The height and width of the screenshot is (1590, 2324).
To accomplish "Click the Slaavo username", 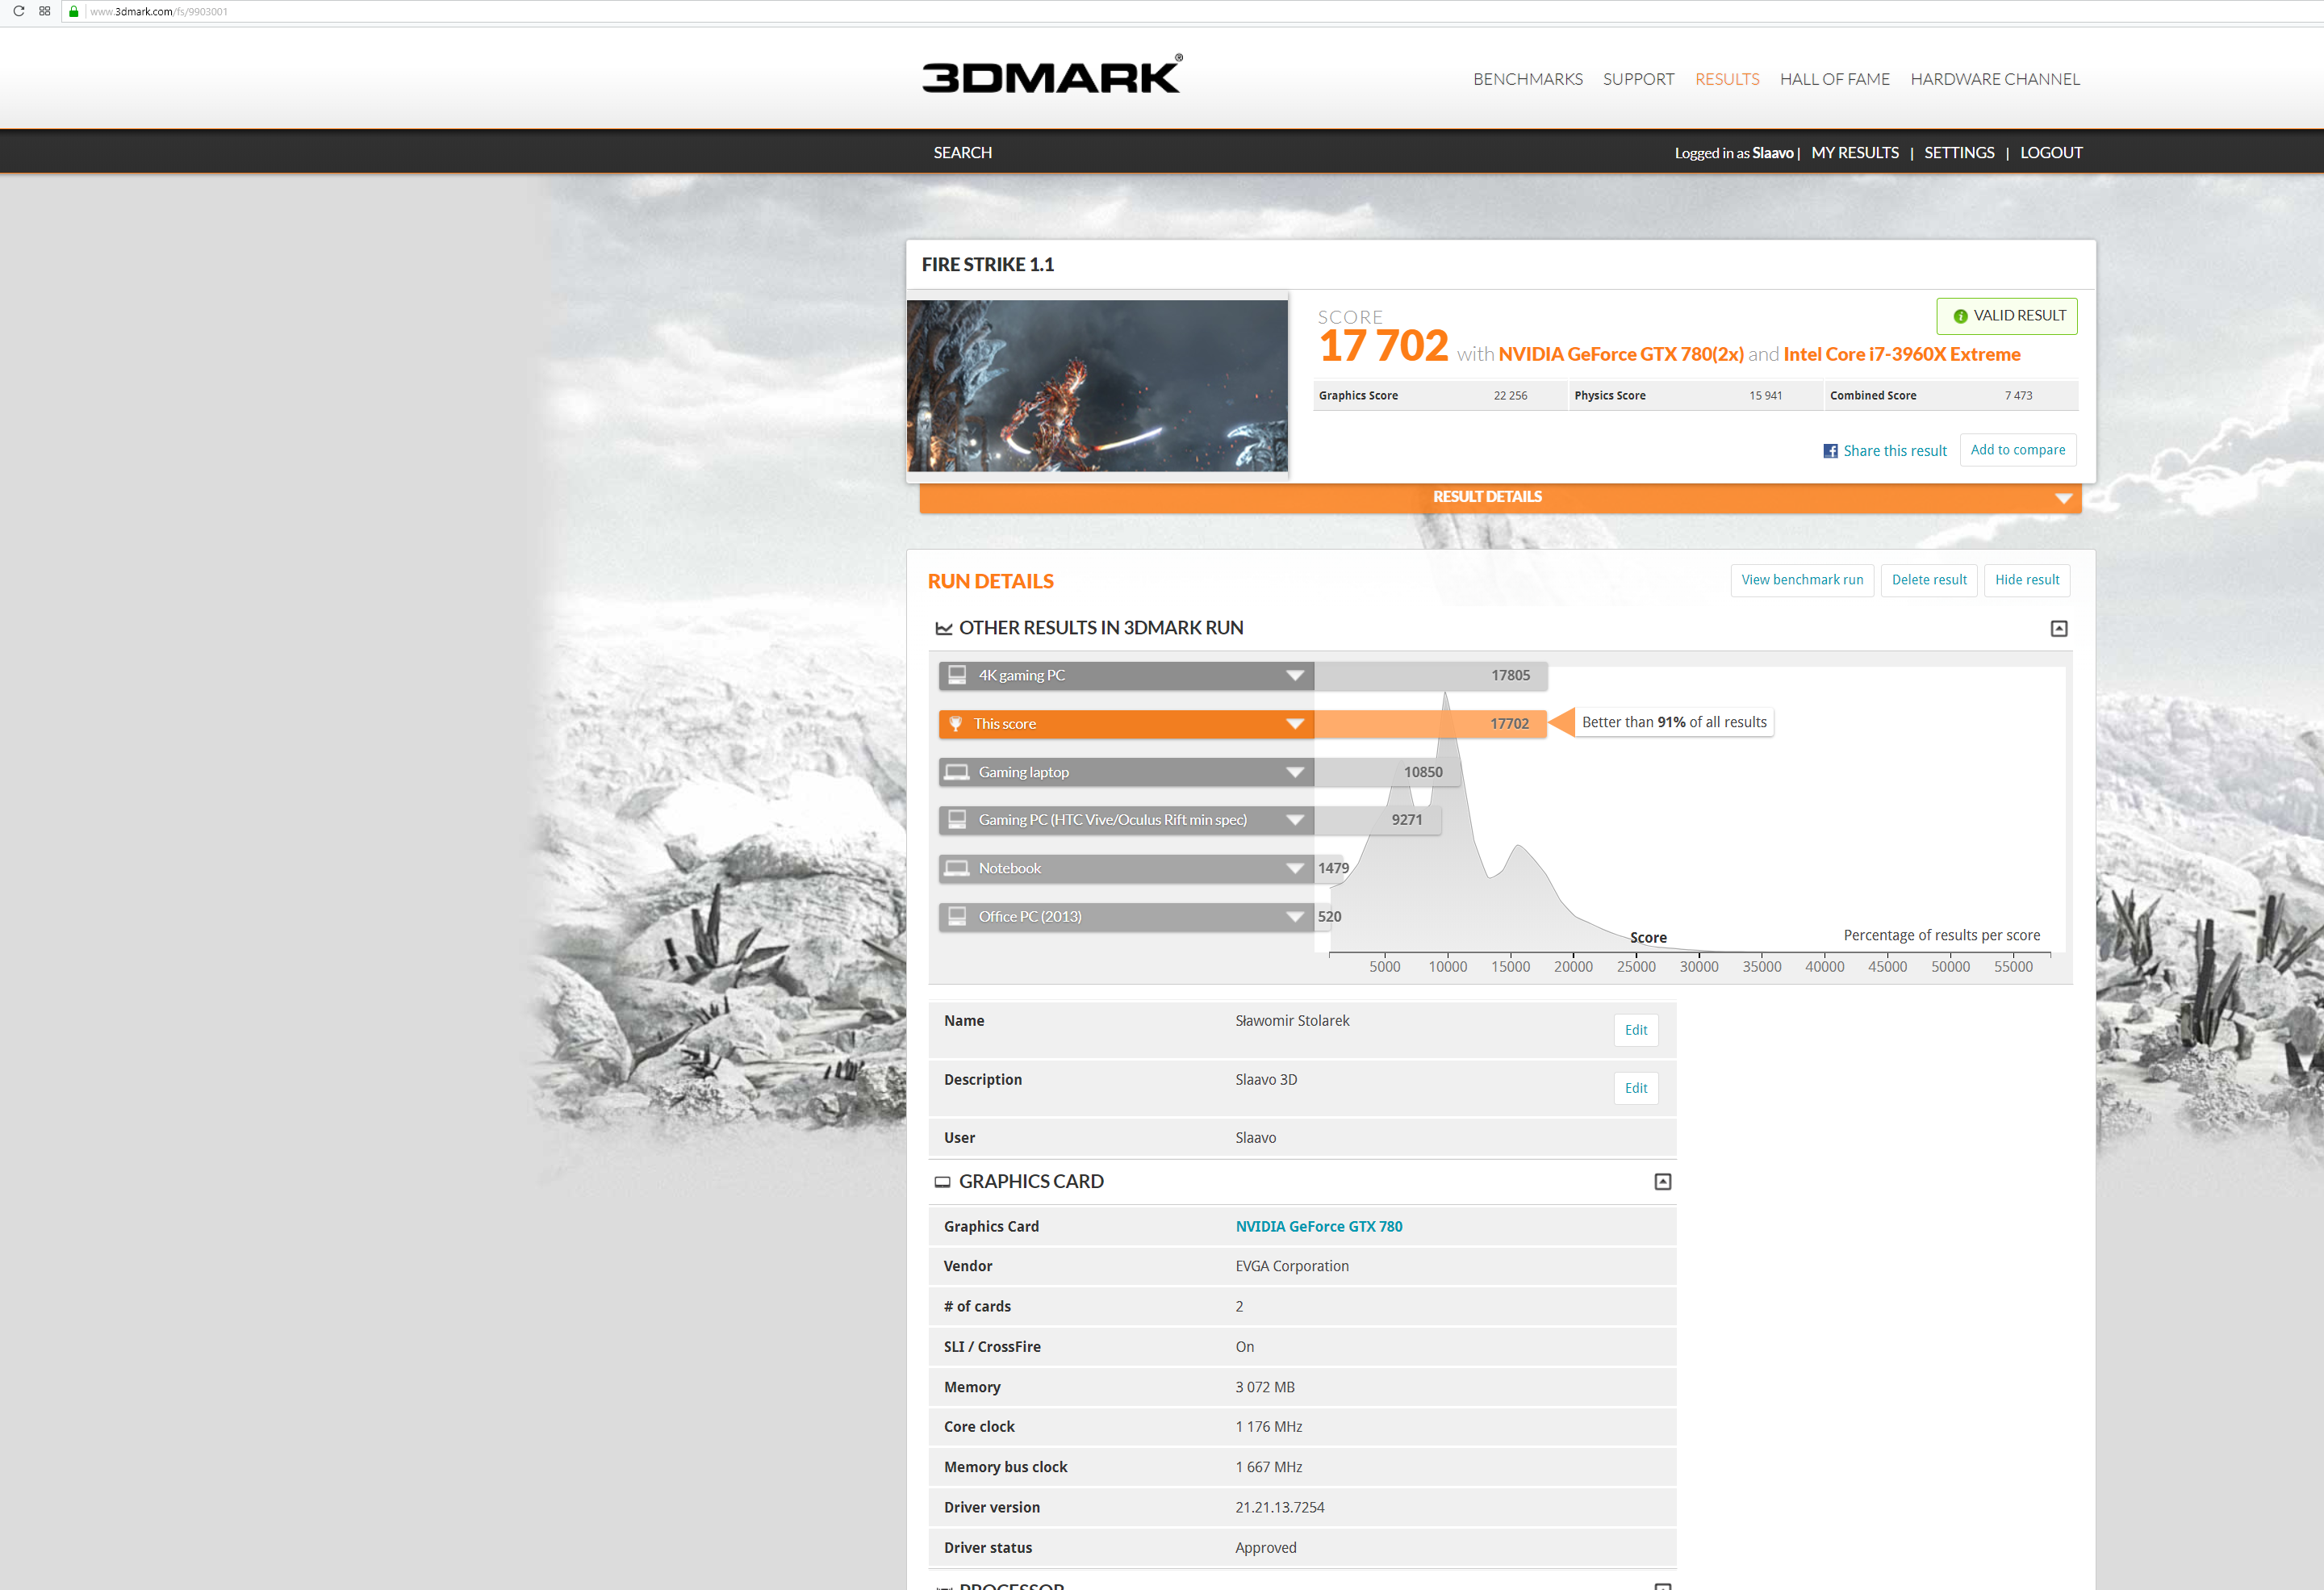I will (1772, 153).
